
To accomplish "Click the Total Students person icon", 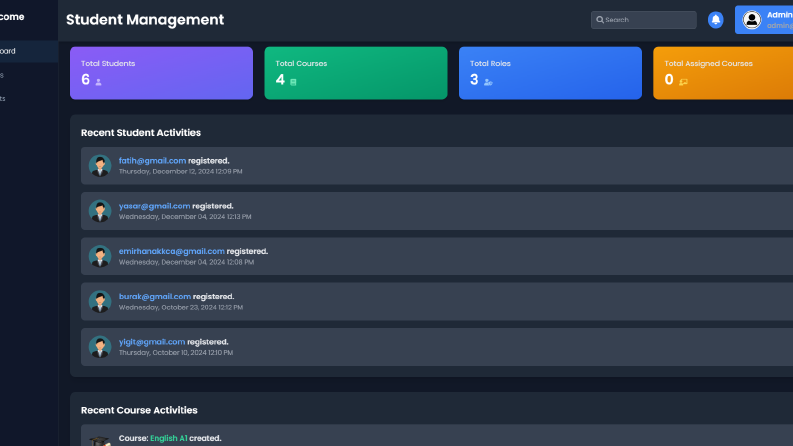I will coord(99,82).
